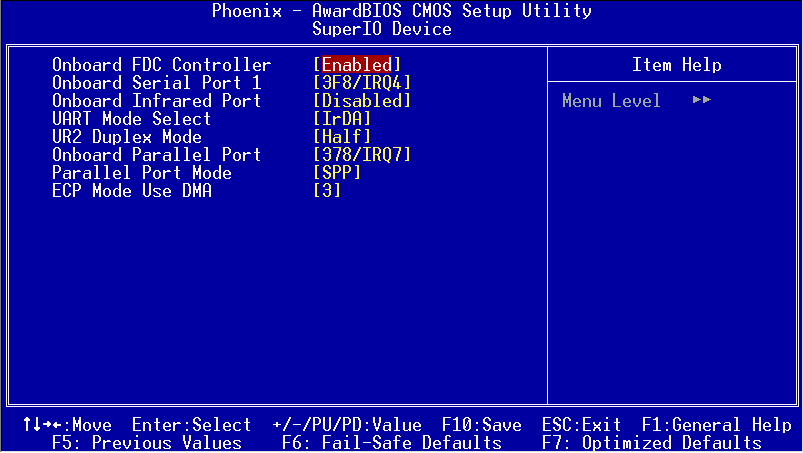Click the F5: Previous Values hint

[147, 443]
